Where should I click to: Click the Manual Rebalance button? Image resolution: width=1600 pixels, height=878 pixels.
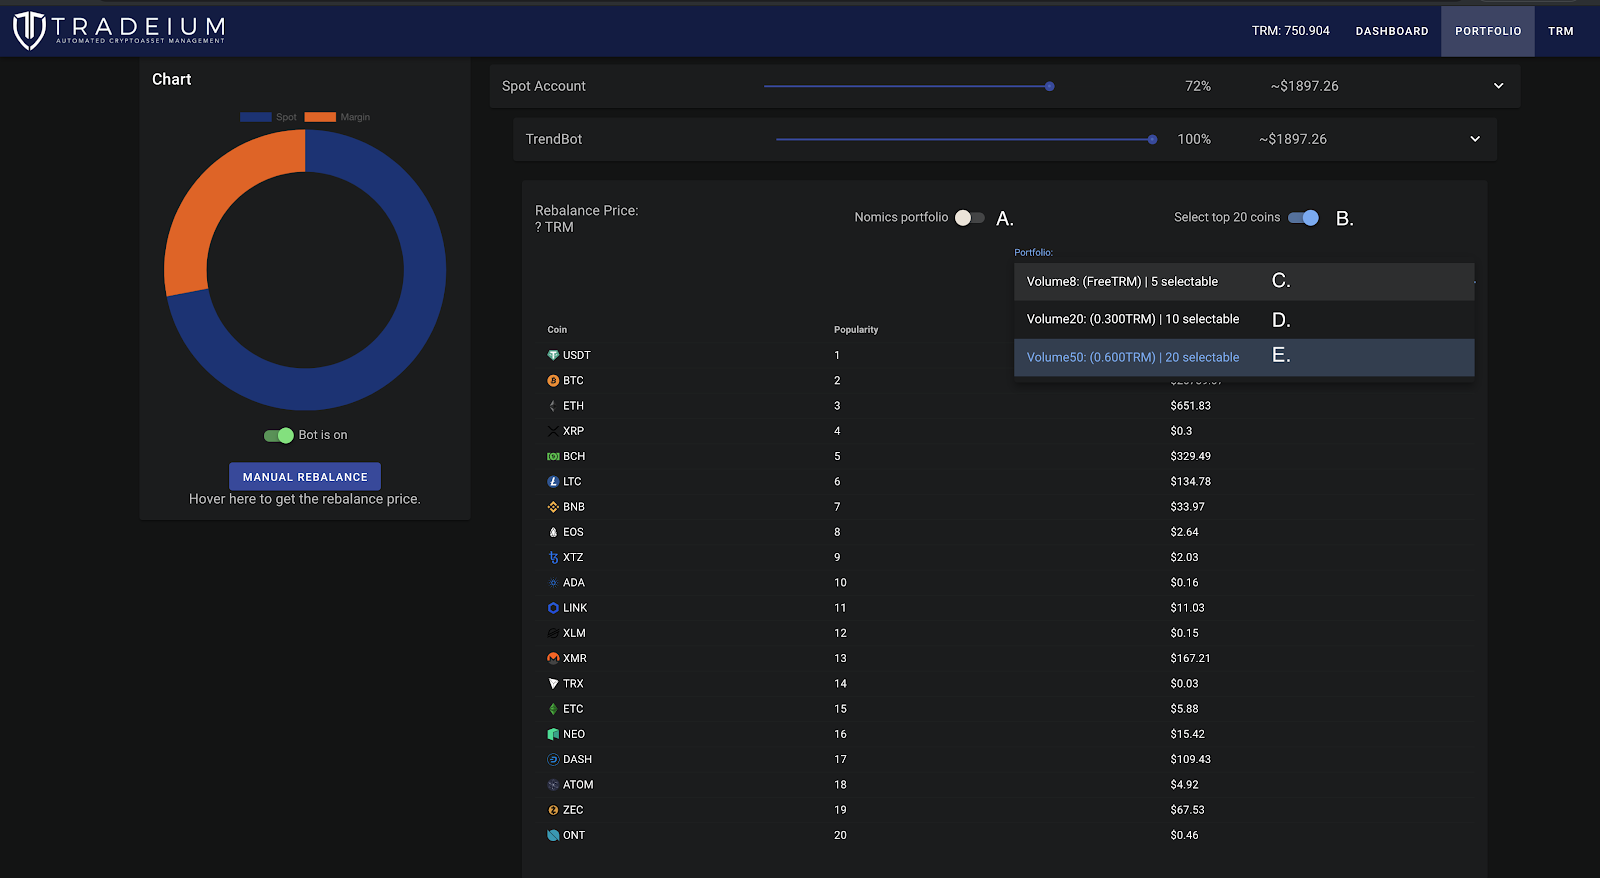(x=305, y=477)
